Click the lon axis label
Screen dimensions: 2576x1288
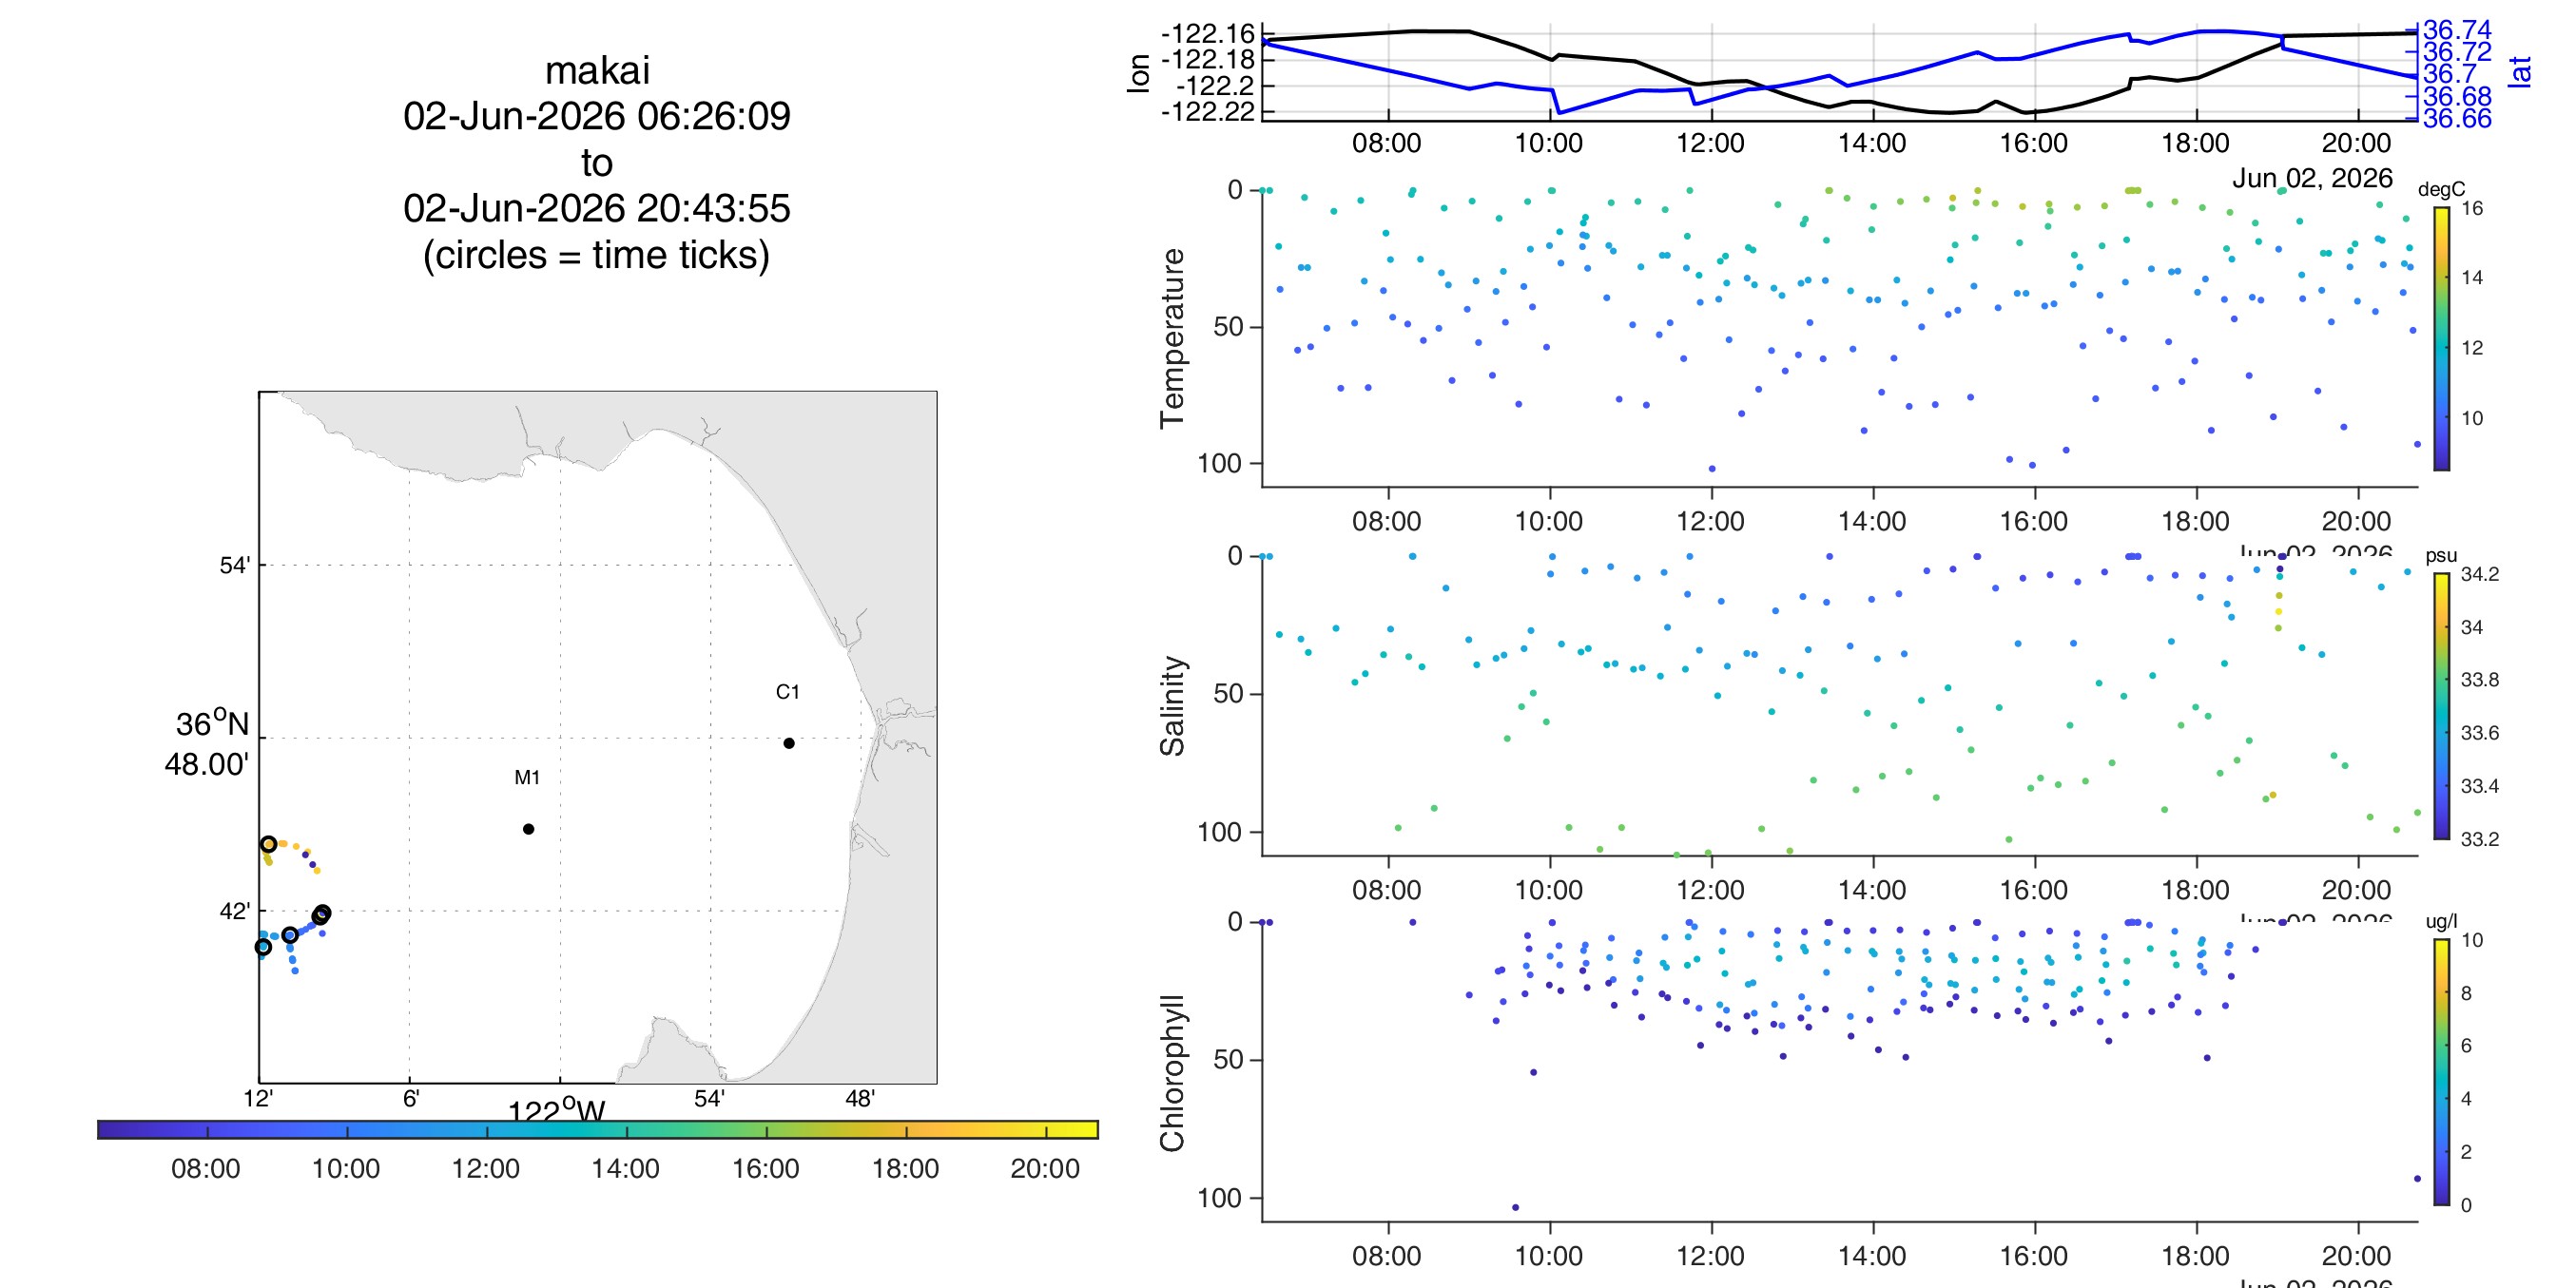[x=1138, y=73]
